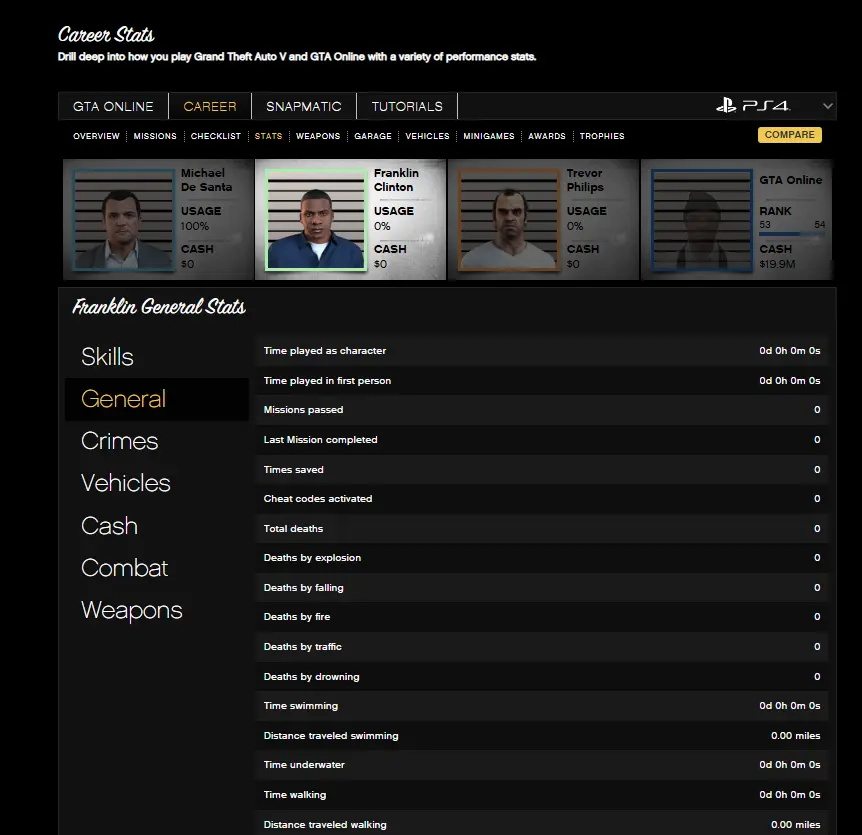This screenshot has height=835, width=862.
Task: Click the Deaths by drowning row
Action: pos(541,677)
